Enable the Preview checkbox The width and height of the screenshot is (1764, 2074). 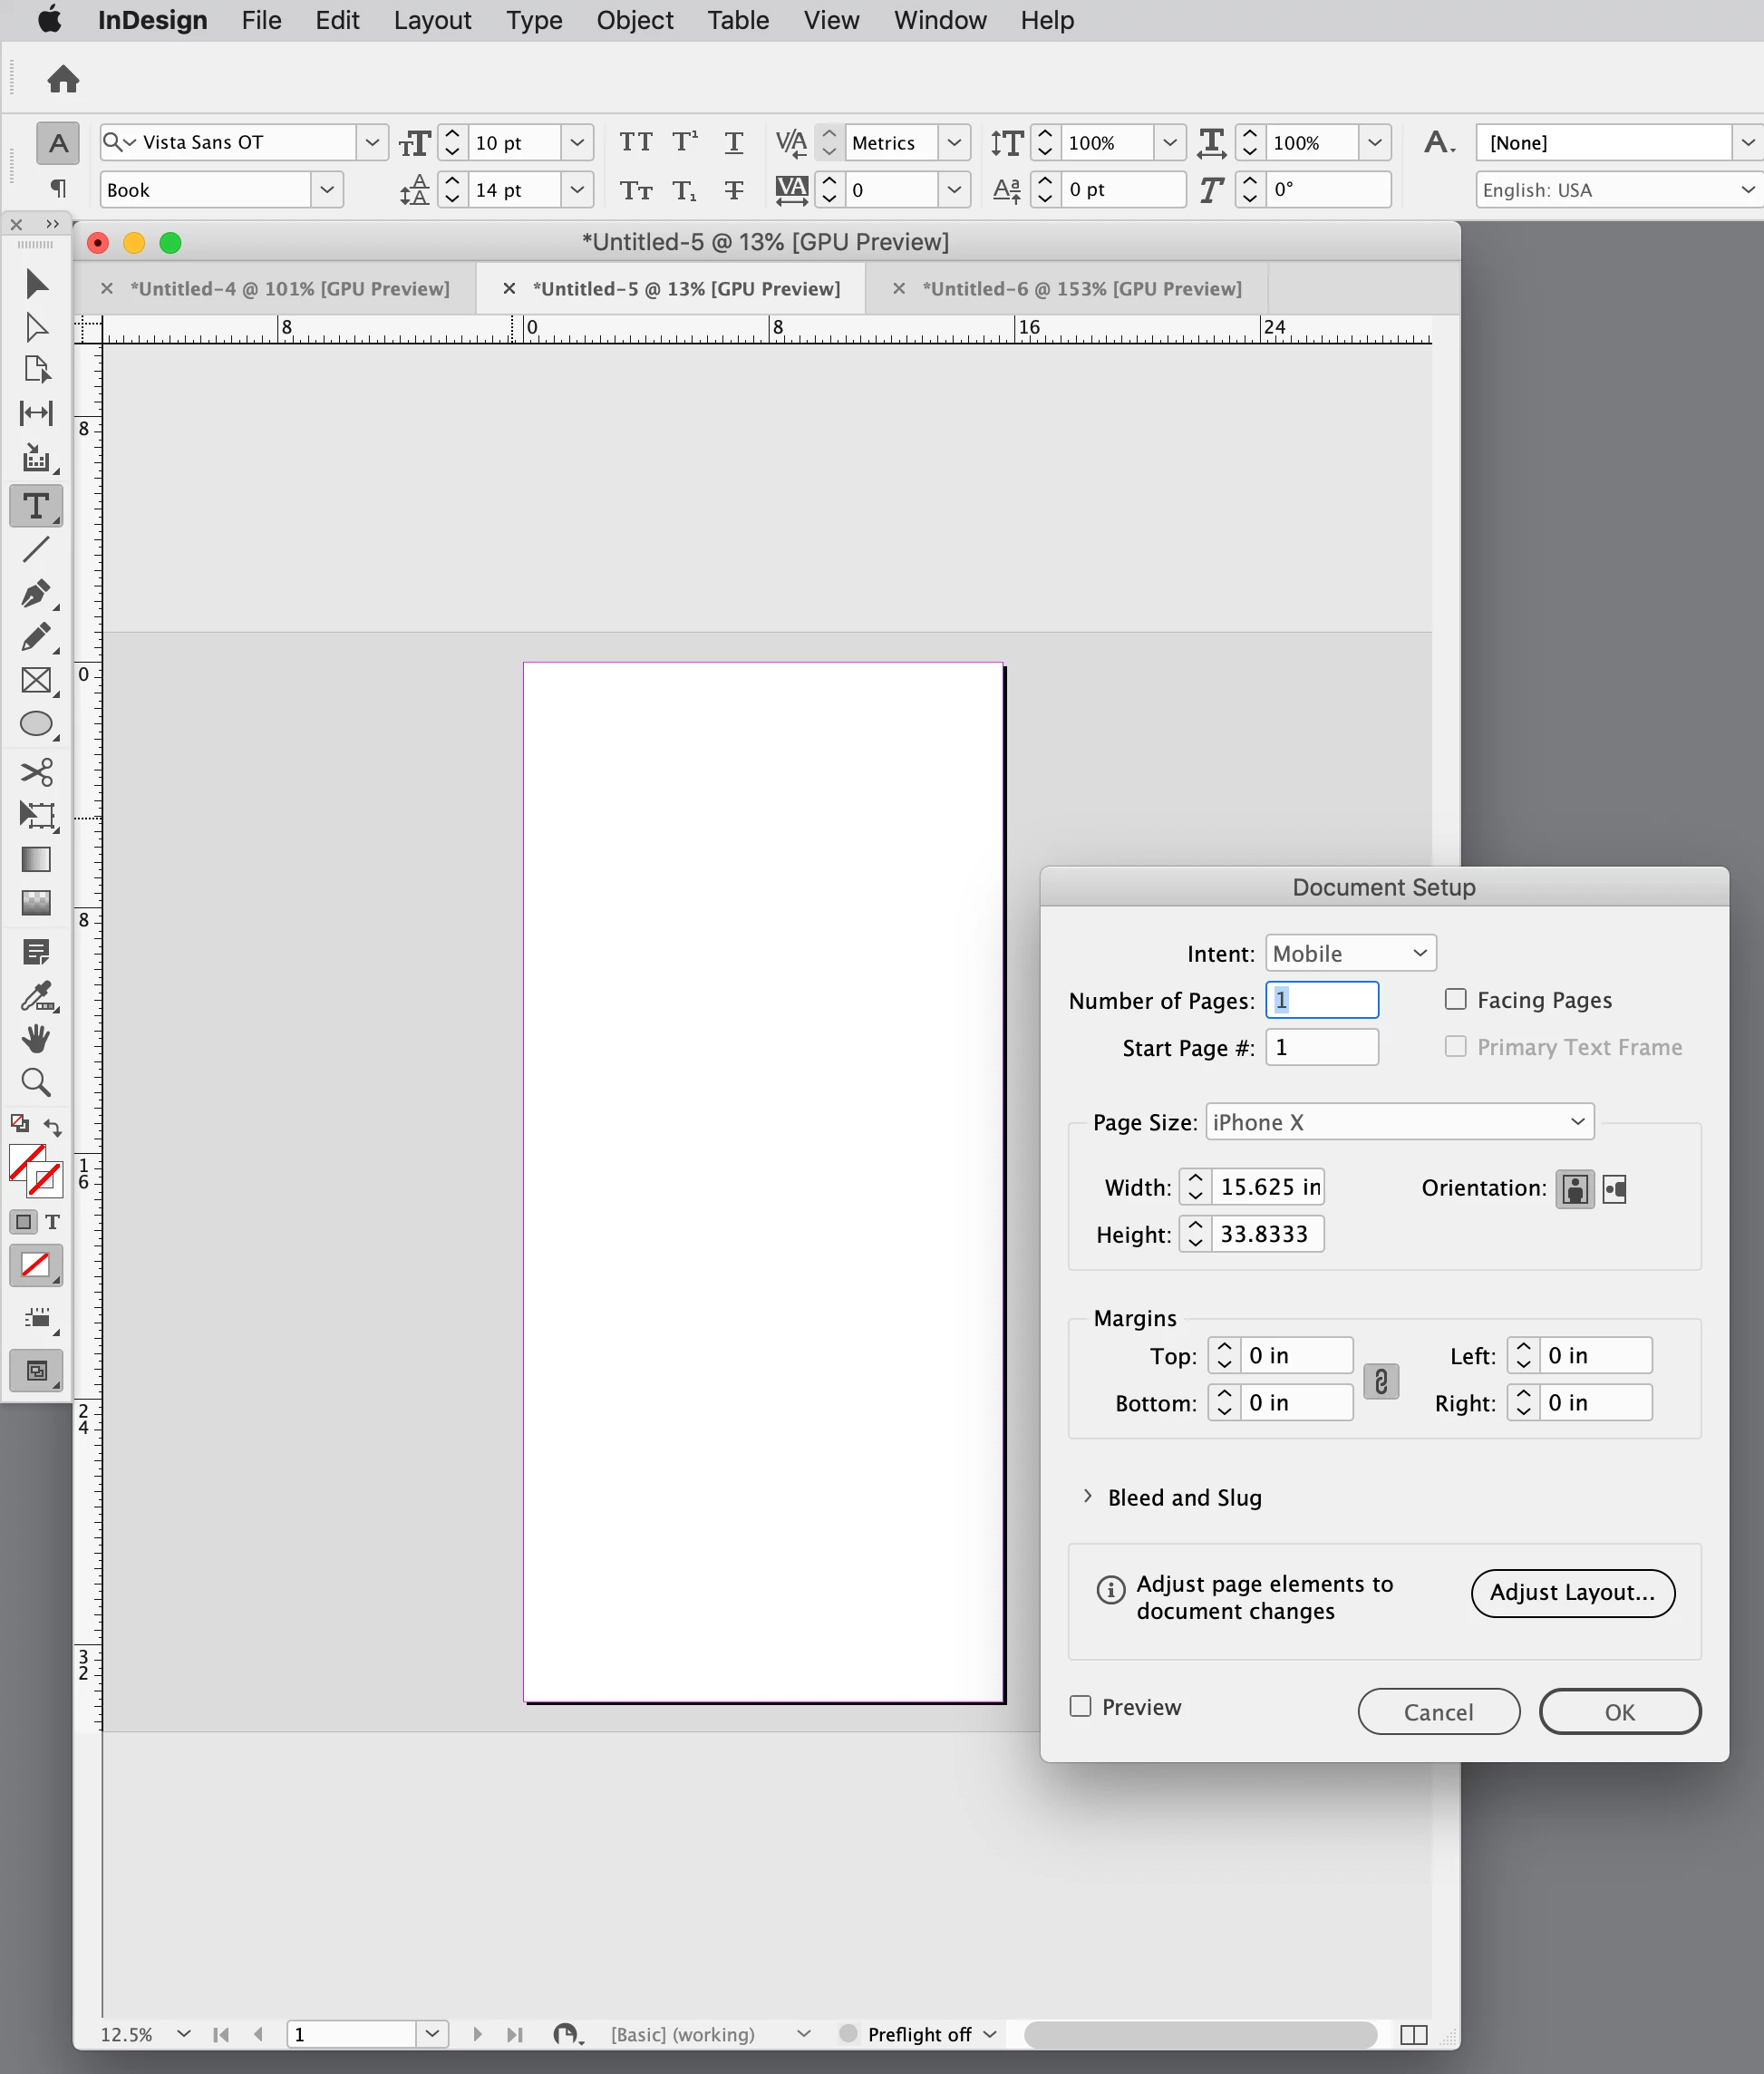1080,1706
